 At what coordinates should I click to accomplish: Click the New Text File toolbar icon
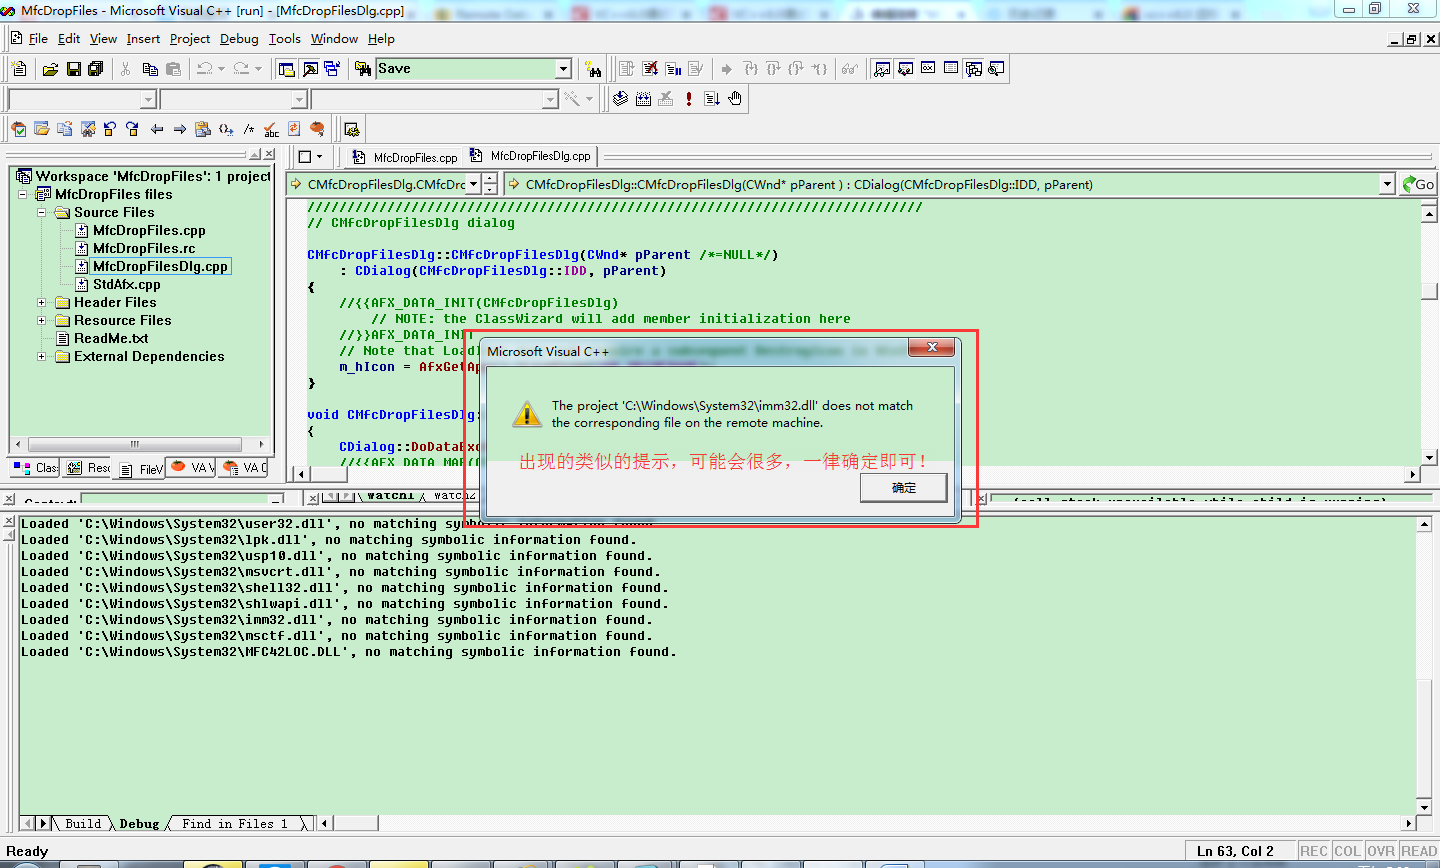tap(19, 69)
